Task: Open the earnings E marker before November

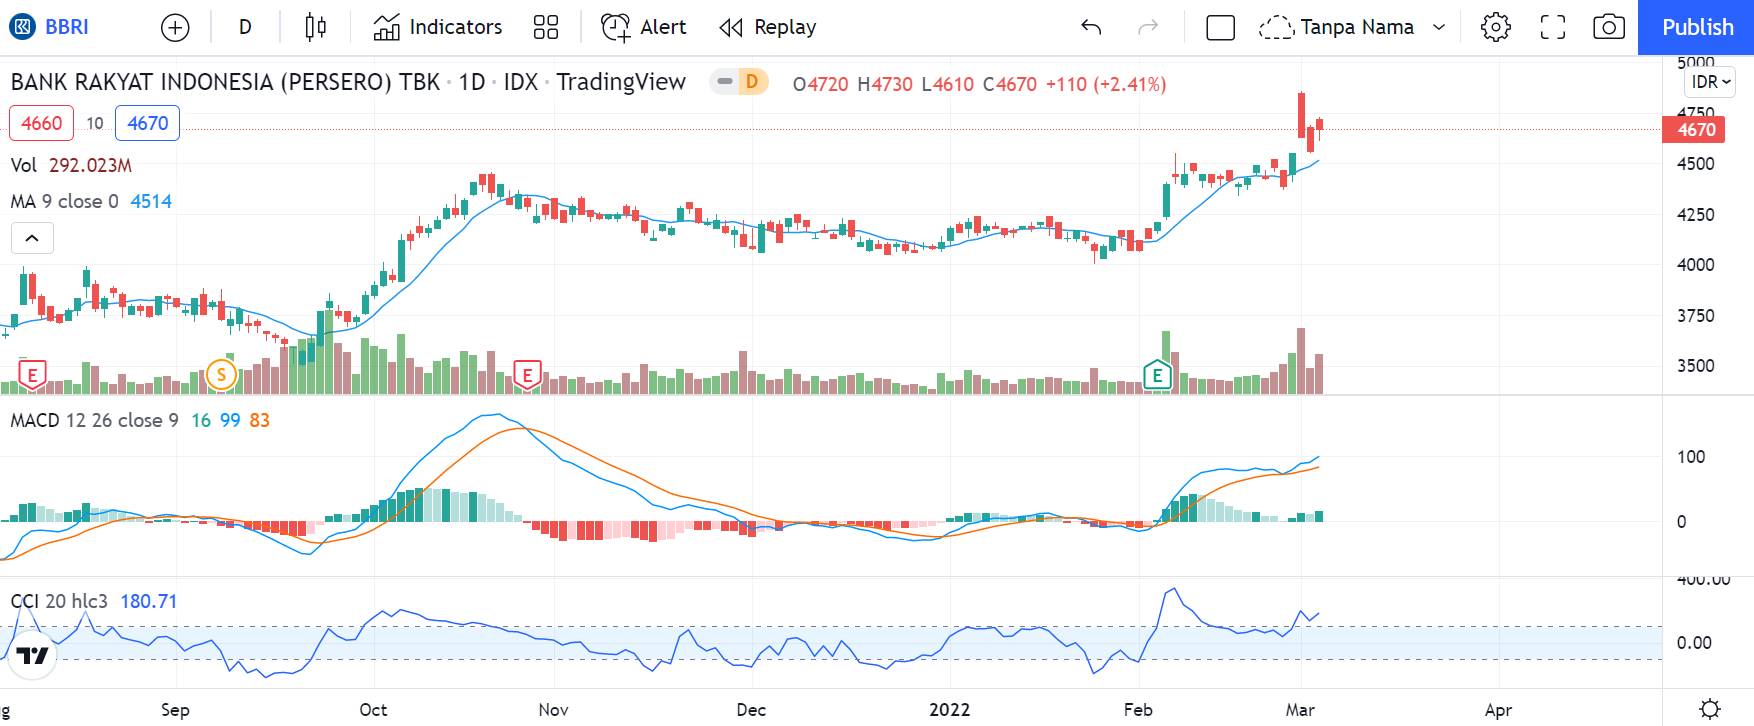Action: click(x=527, y=376)
